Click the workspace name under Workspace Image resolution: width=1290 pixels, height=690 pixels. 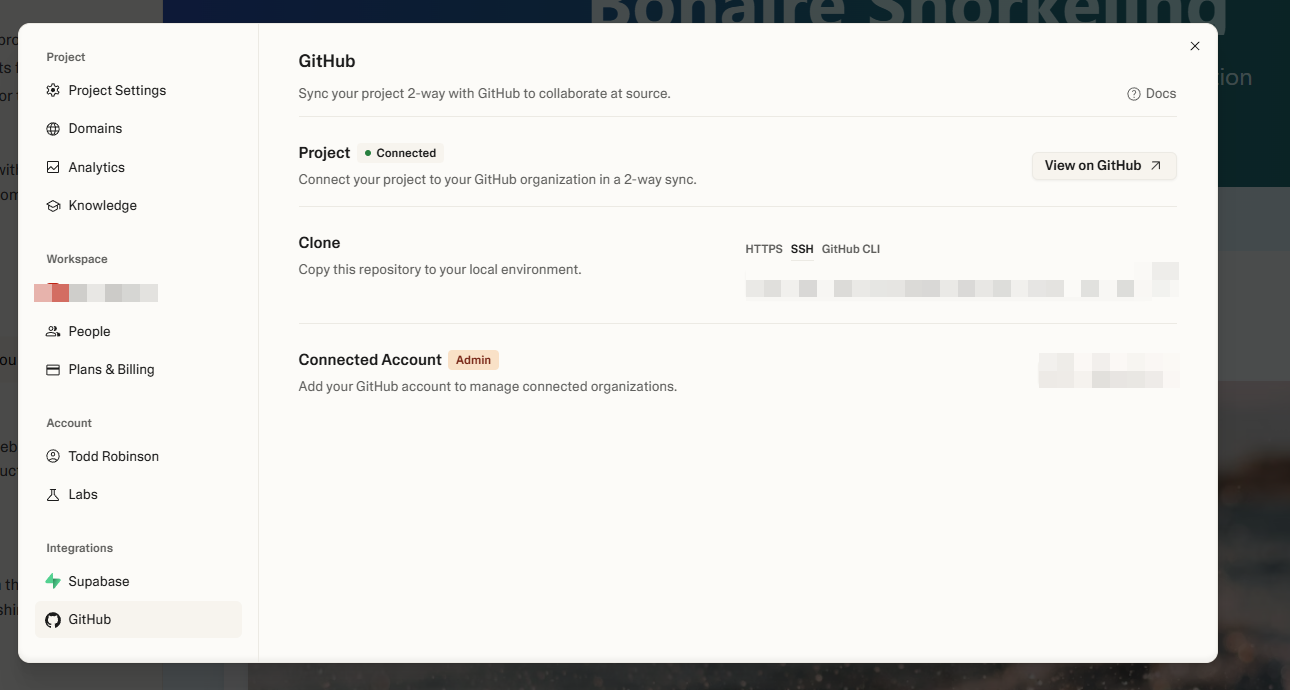tap(96, 292)
